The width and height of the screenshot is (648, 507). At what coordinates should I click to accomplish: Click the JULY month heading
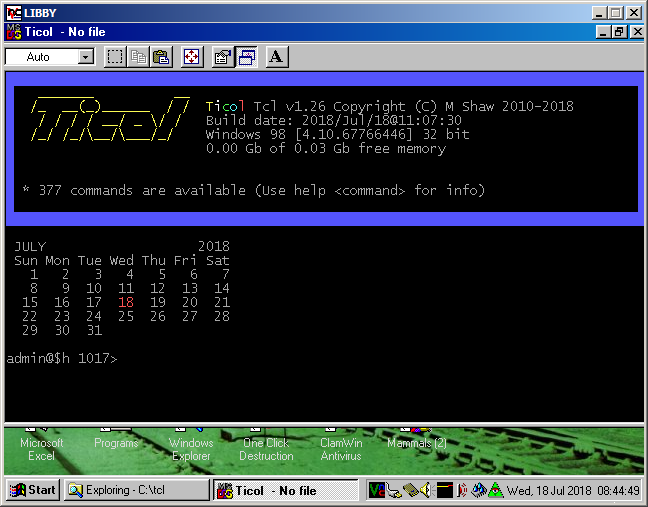pos(30,247)
